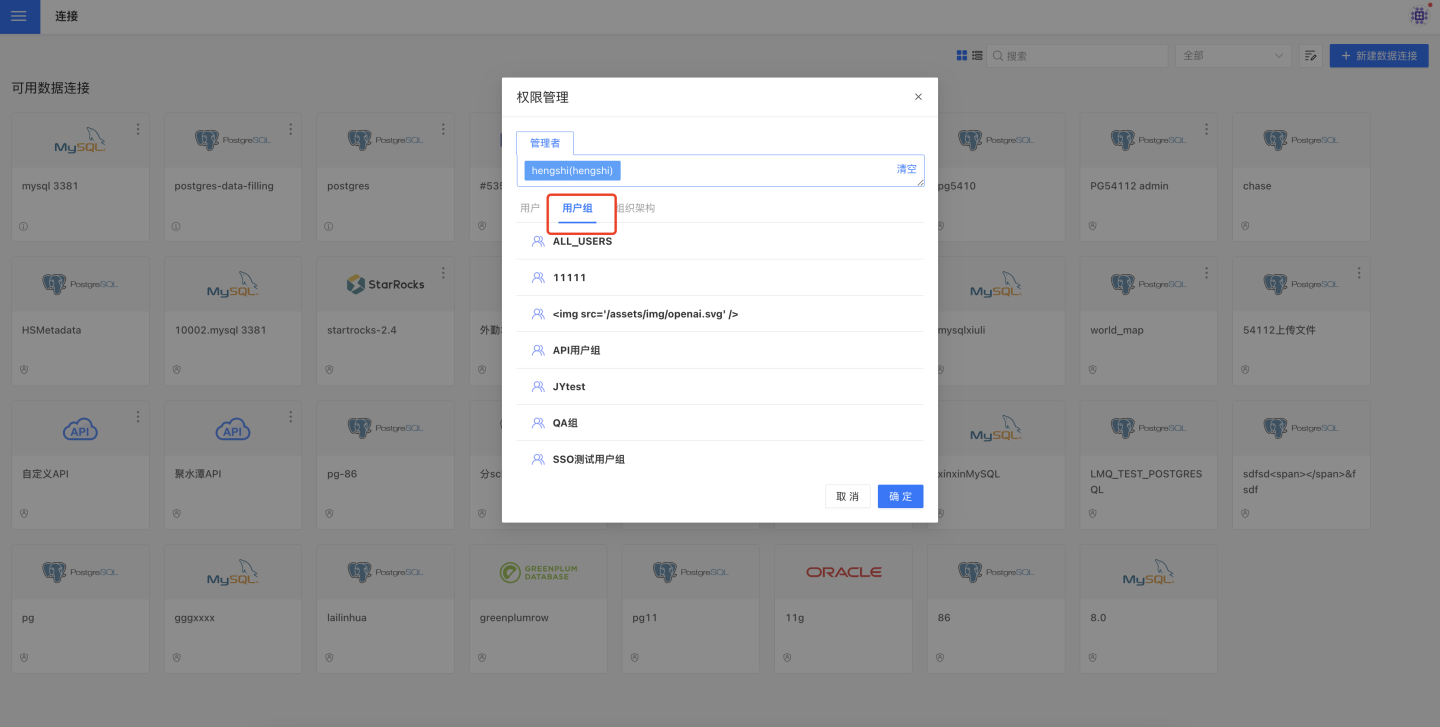1440x727 pixels.
Task: Close the 权限管理 dialog
Action: [x=918, y=97]
